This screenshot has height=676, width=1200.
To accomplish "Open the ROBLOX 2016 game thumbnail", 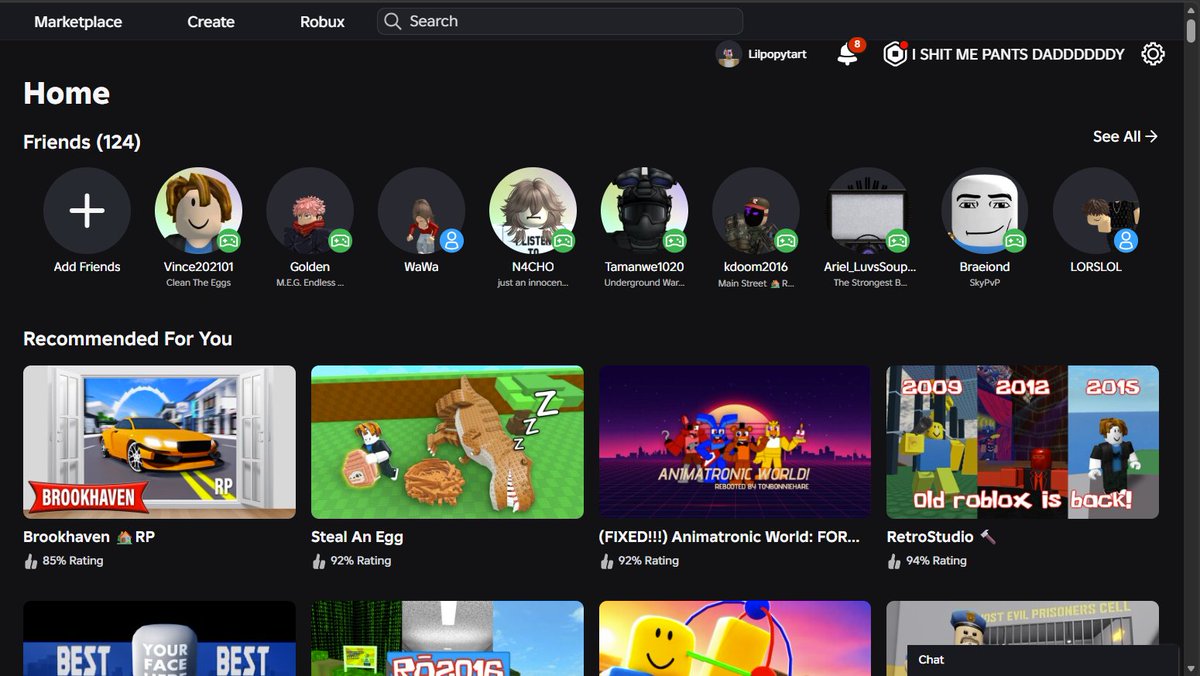I will coord(447,638).
